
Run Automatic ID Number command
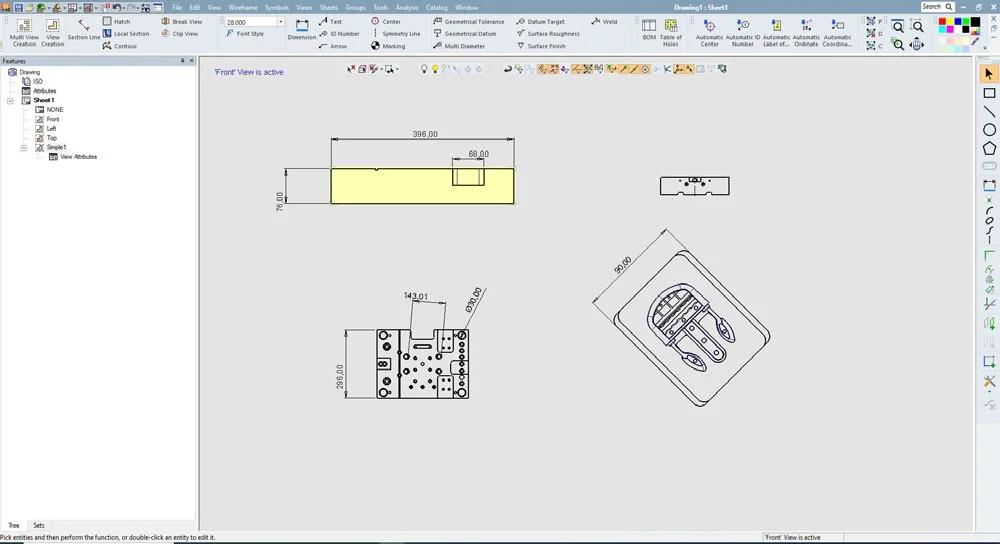(742, 33)
